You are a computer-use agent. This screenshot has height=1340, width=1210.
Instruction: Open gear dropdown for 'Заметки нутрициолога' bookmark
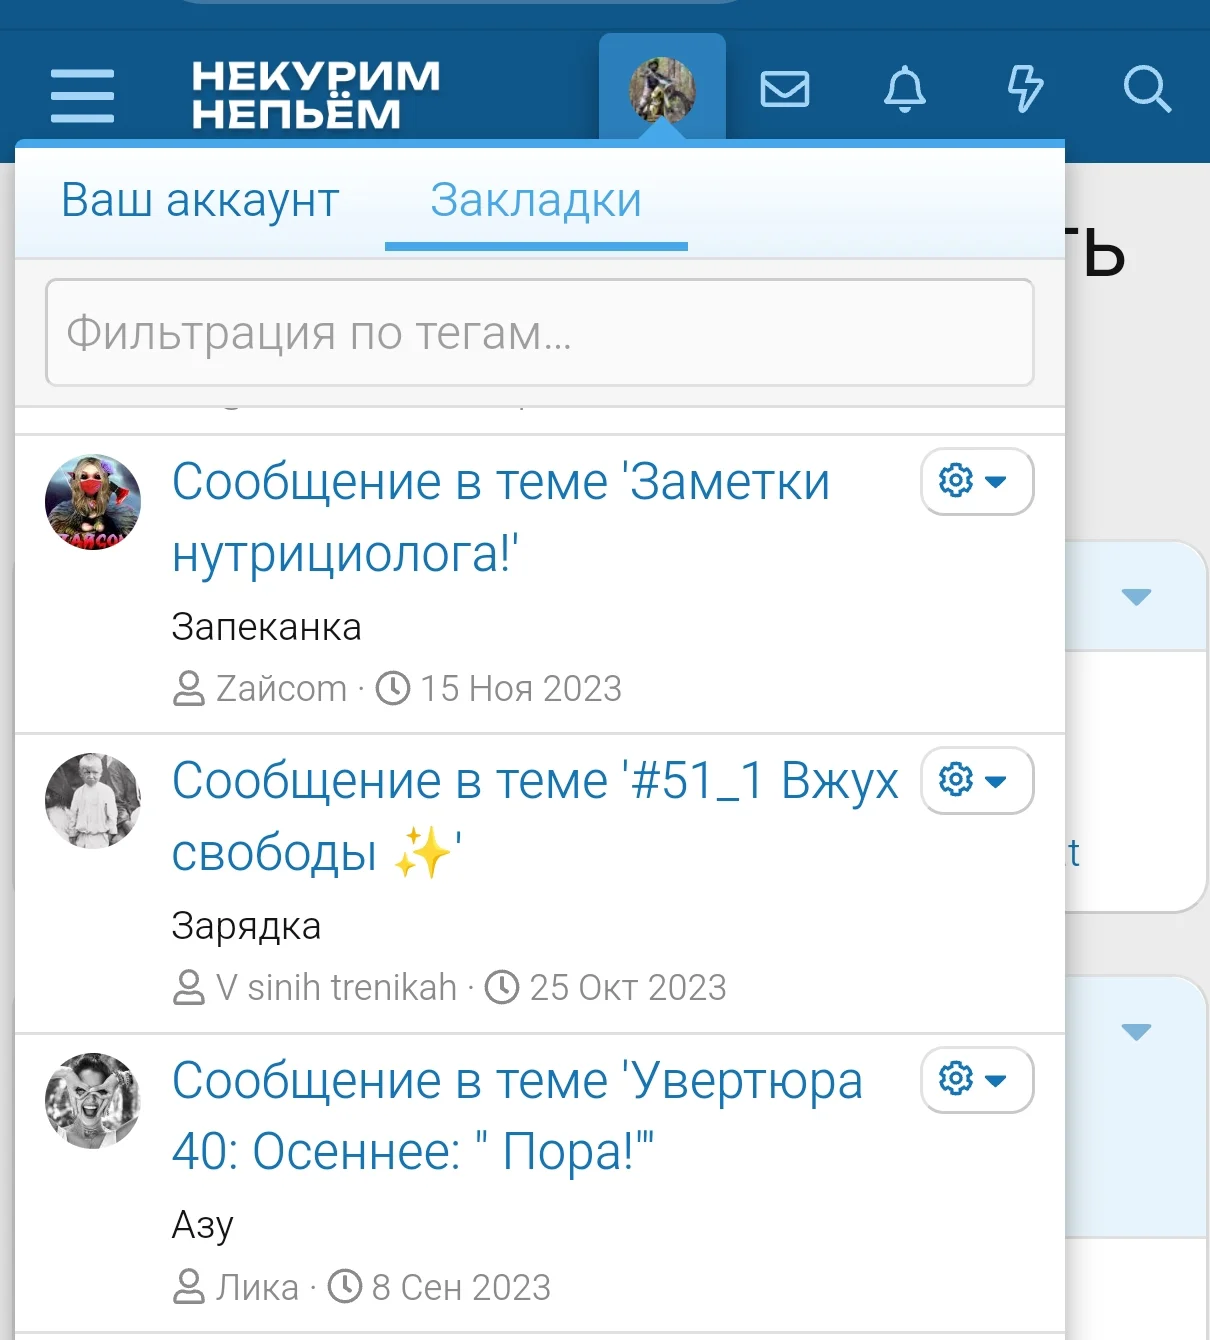976,482
